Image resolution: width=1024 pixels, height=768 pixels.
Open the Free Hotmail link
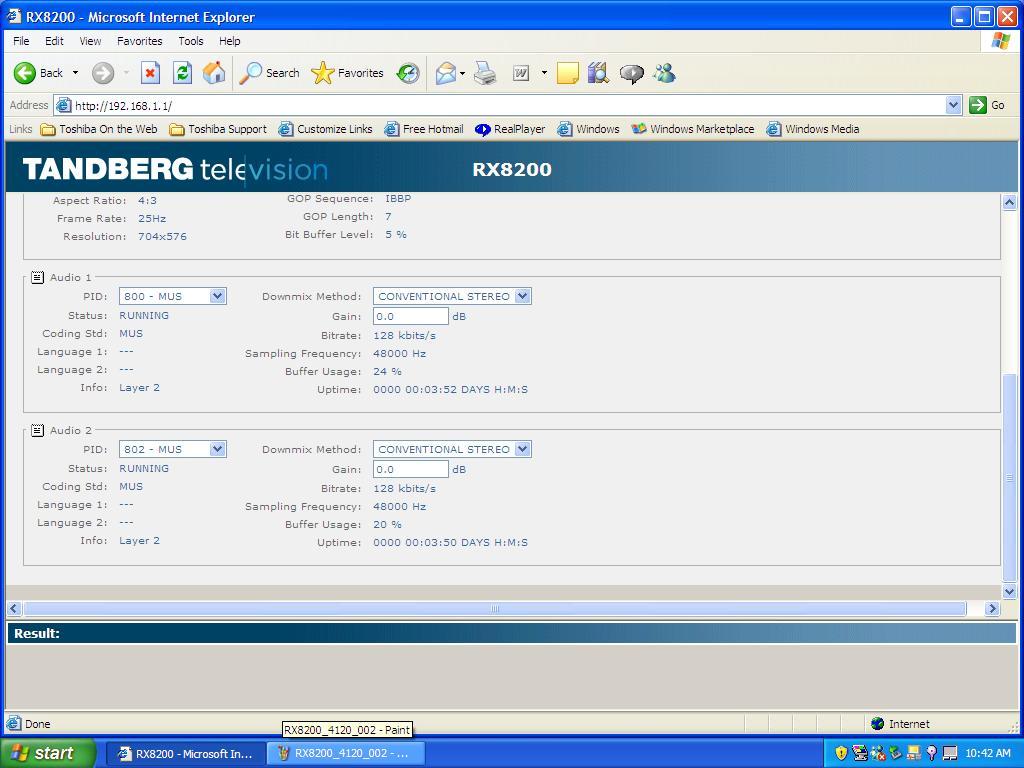tap(424, 129)
